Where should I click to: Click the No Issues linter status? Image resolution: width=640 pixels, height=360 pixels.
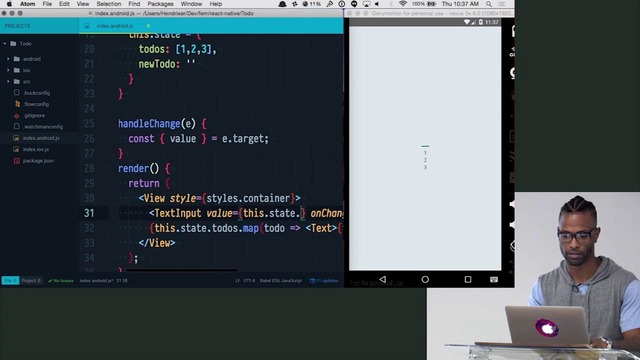(61, 281)
